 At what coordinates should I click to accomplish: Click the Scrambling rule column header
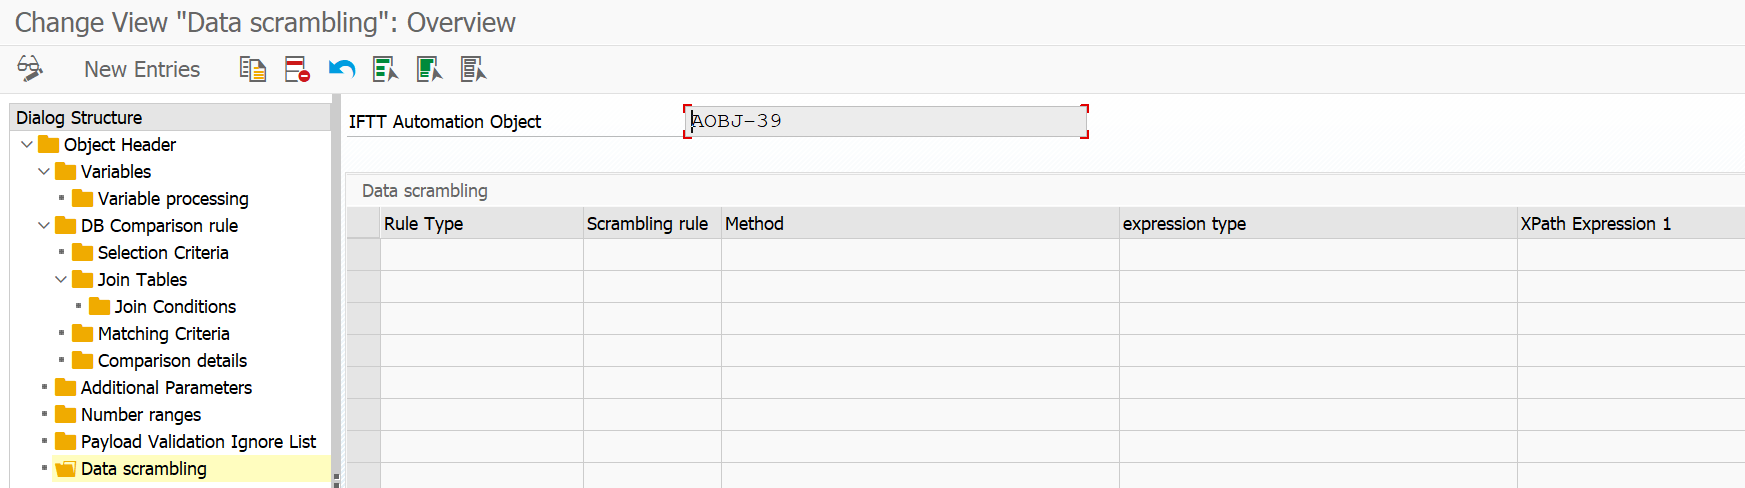pos(647,224)
